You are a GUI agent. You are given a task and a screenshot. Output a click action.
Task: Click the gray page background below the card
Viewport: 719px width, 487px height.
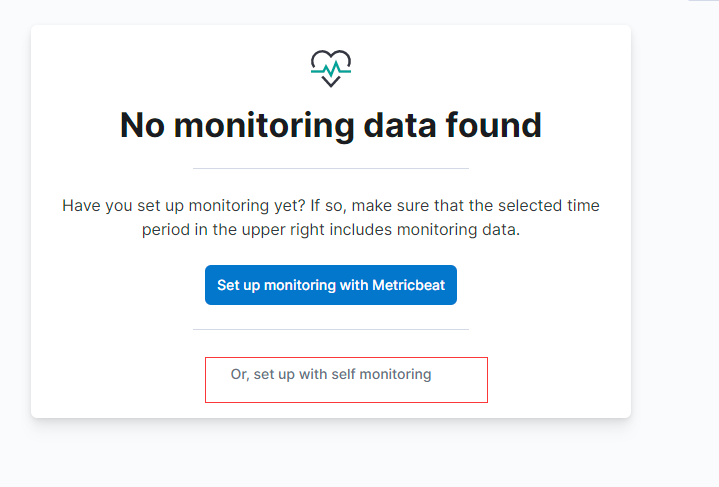(330, 454)
